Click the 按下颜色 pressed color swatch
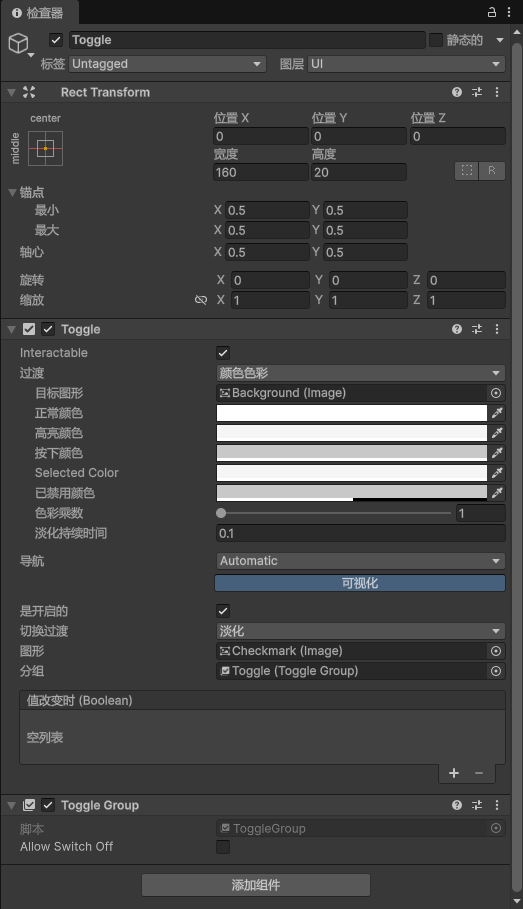 (351, 453)
